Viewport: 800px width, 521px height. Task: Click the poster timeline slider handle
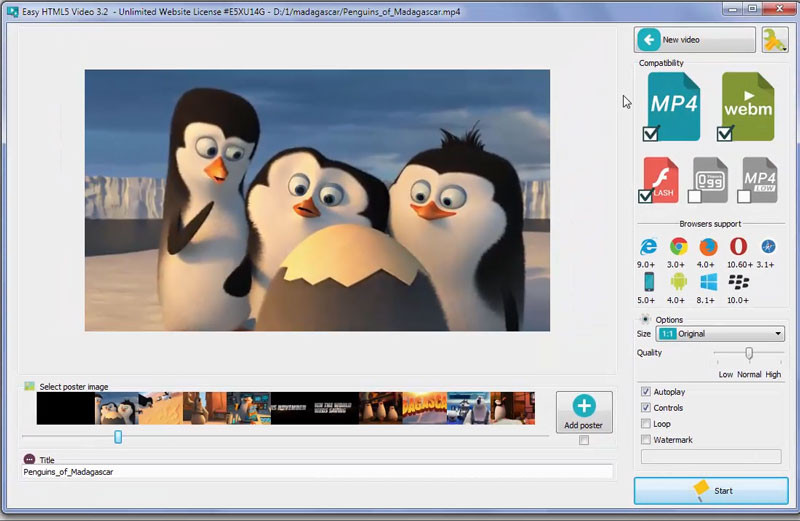click(x=118, y=437)
